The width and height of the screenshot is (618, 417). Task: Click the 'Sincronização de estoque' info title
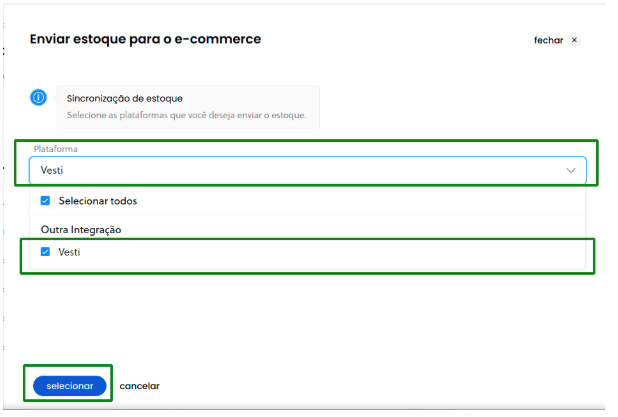pyautogui.click(x=125, y=98)
